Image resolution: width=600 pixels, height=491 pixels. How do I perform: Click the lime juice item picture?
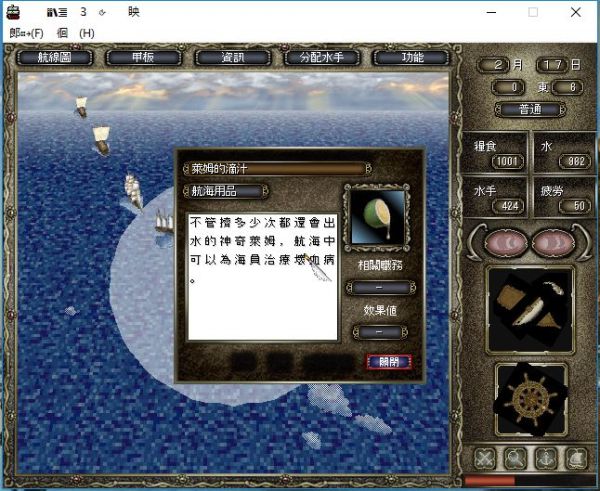pyautogui.click(x=377, y=217)
